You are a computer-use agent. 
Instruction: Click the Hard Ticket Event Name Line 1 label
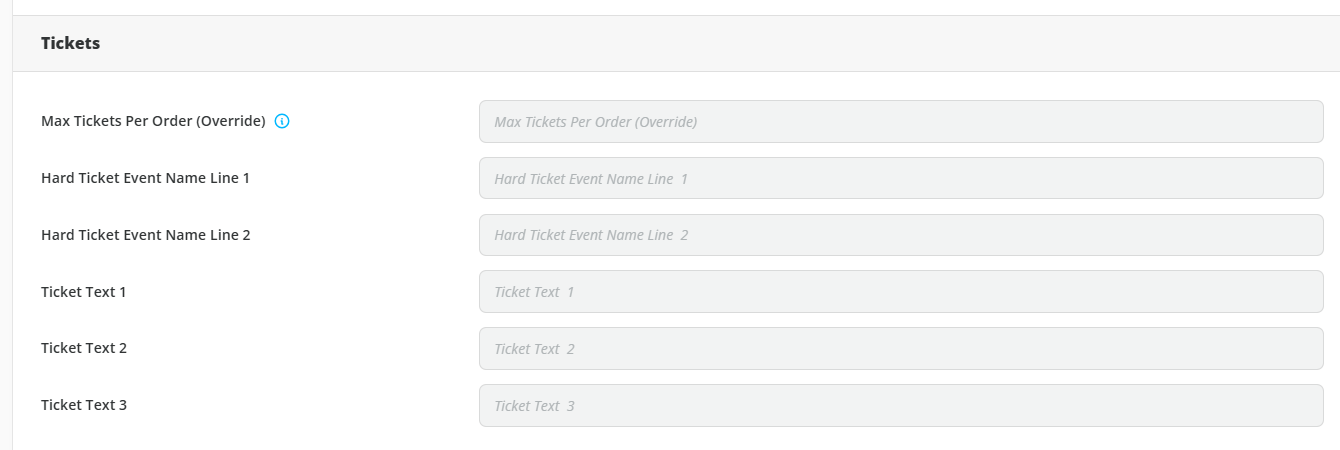pyautogui.click(x=145, y=178)
